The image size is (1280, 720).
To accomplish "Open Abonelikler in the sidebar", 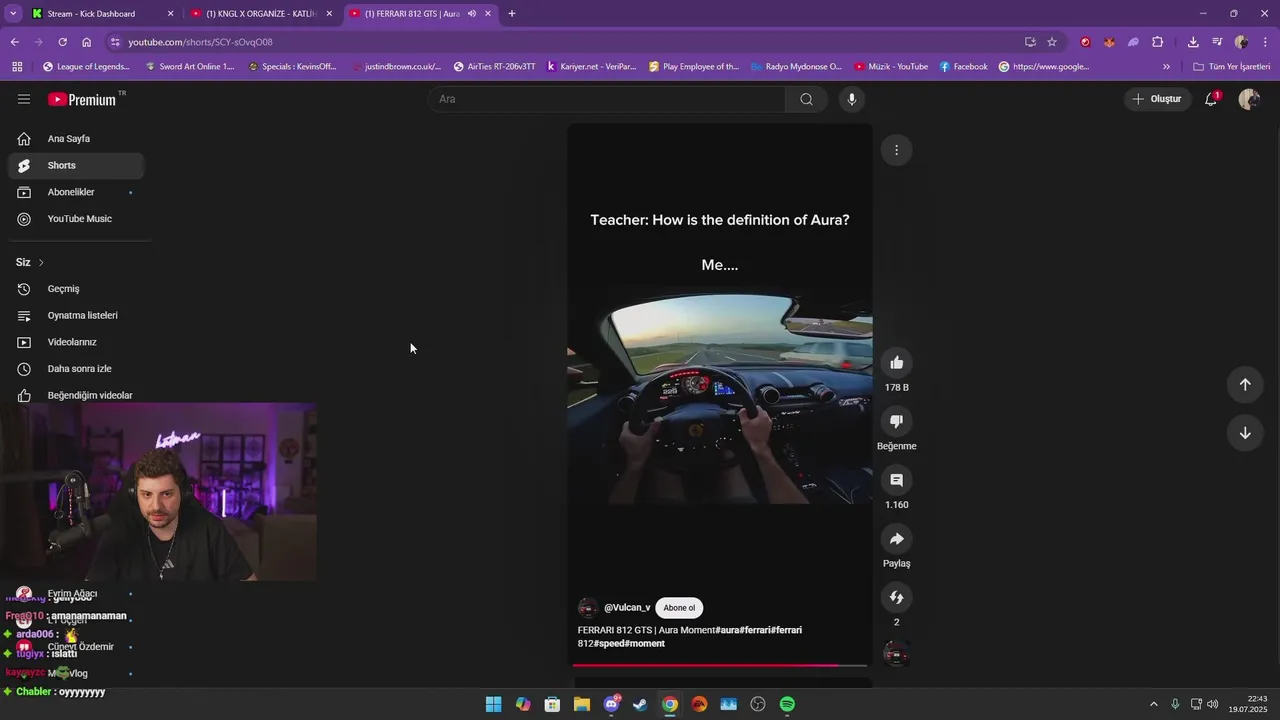I will point(76,192).
